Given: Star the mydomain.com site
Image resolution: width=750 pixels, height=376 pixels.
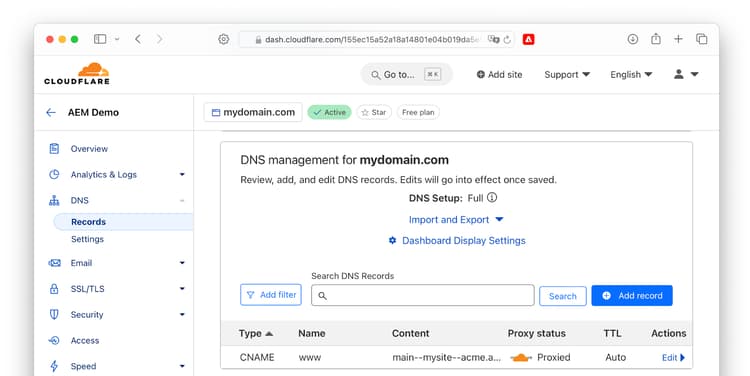Looking at the screenshot, I should [374, 112].
